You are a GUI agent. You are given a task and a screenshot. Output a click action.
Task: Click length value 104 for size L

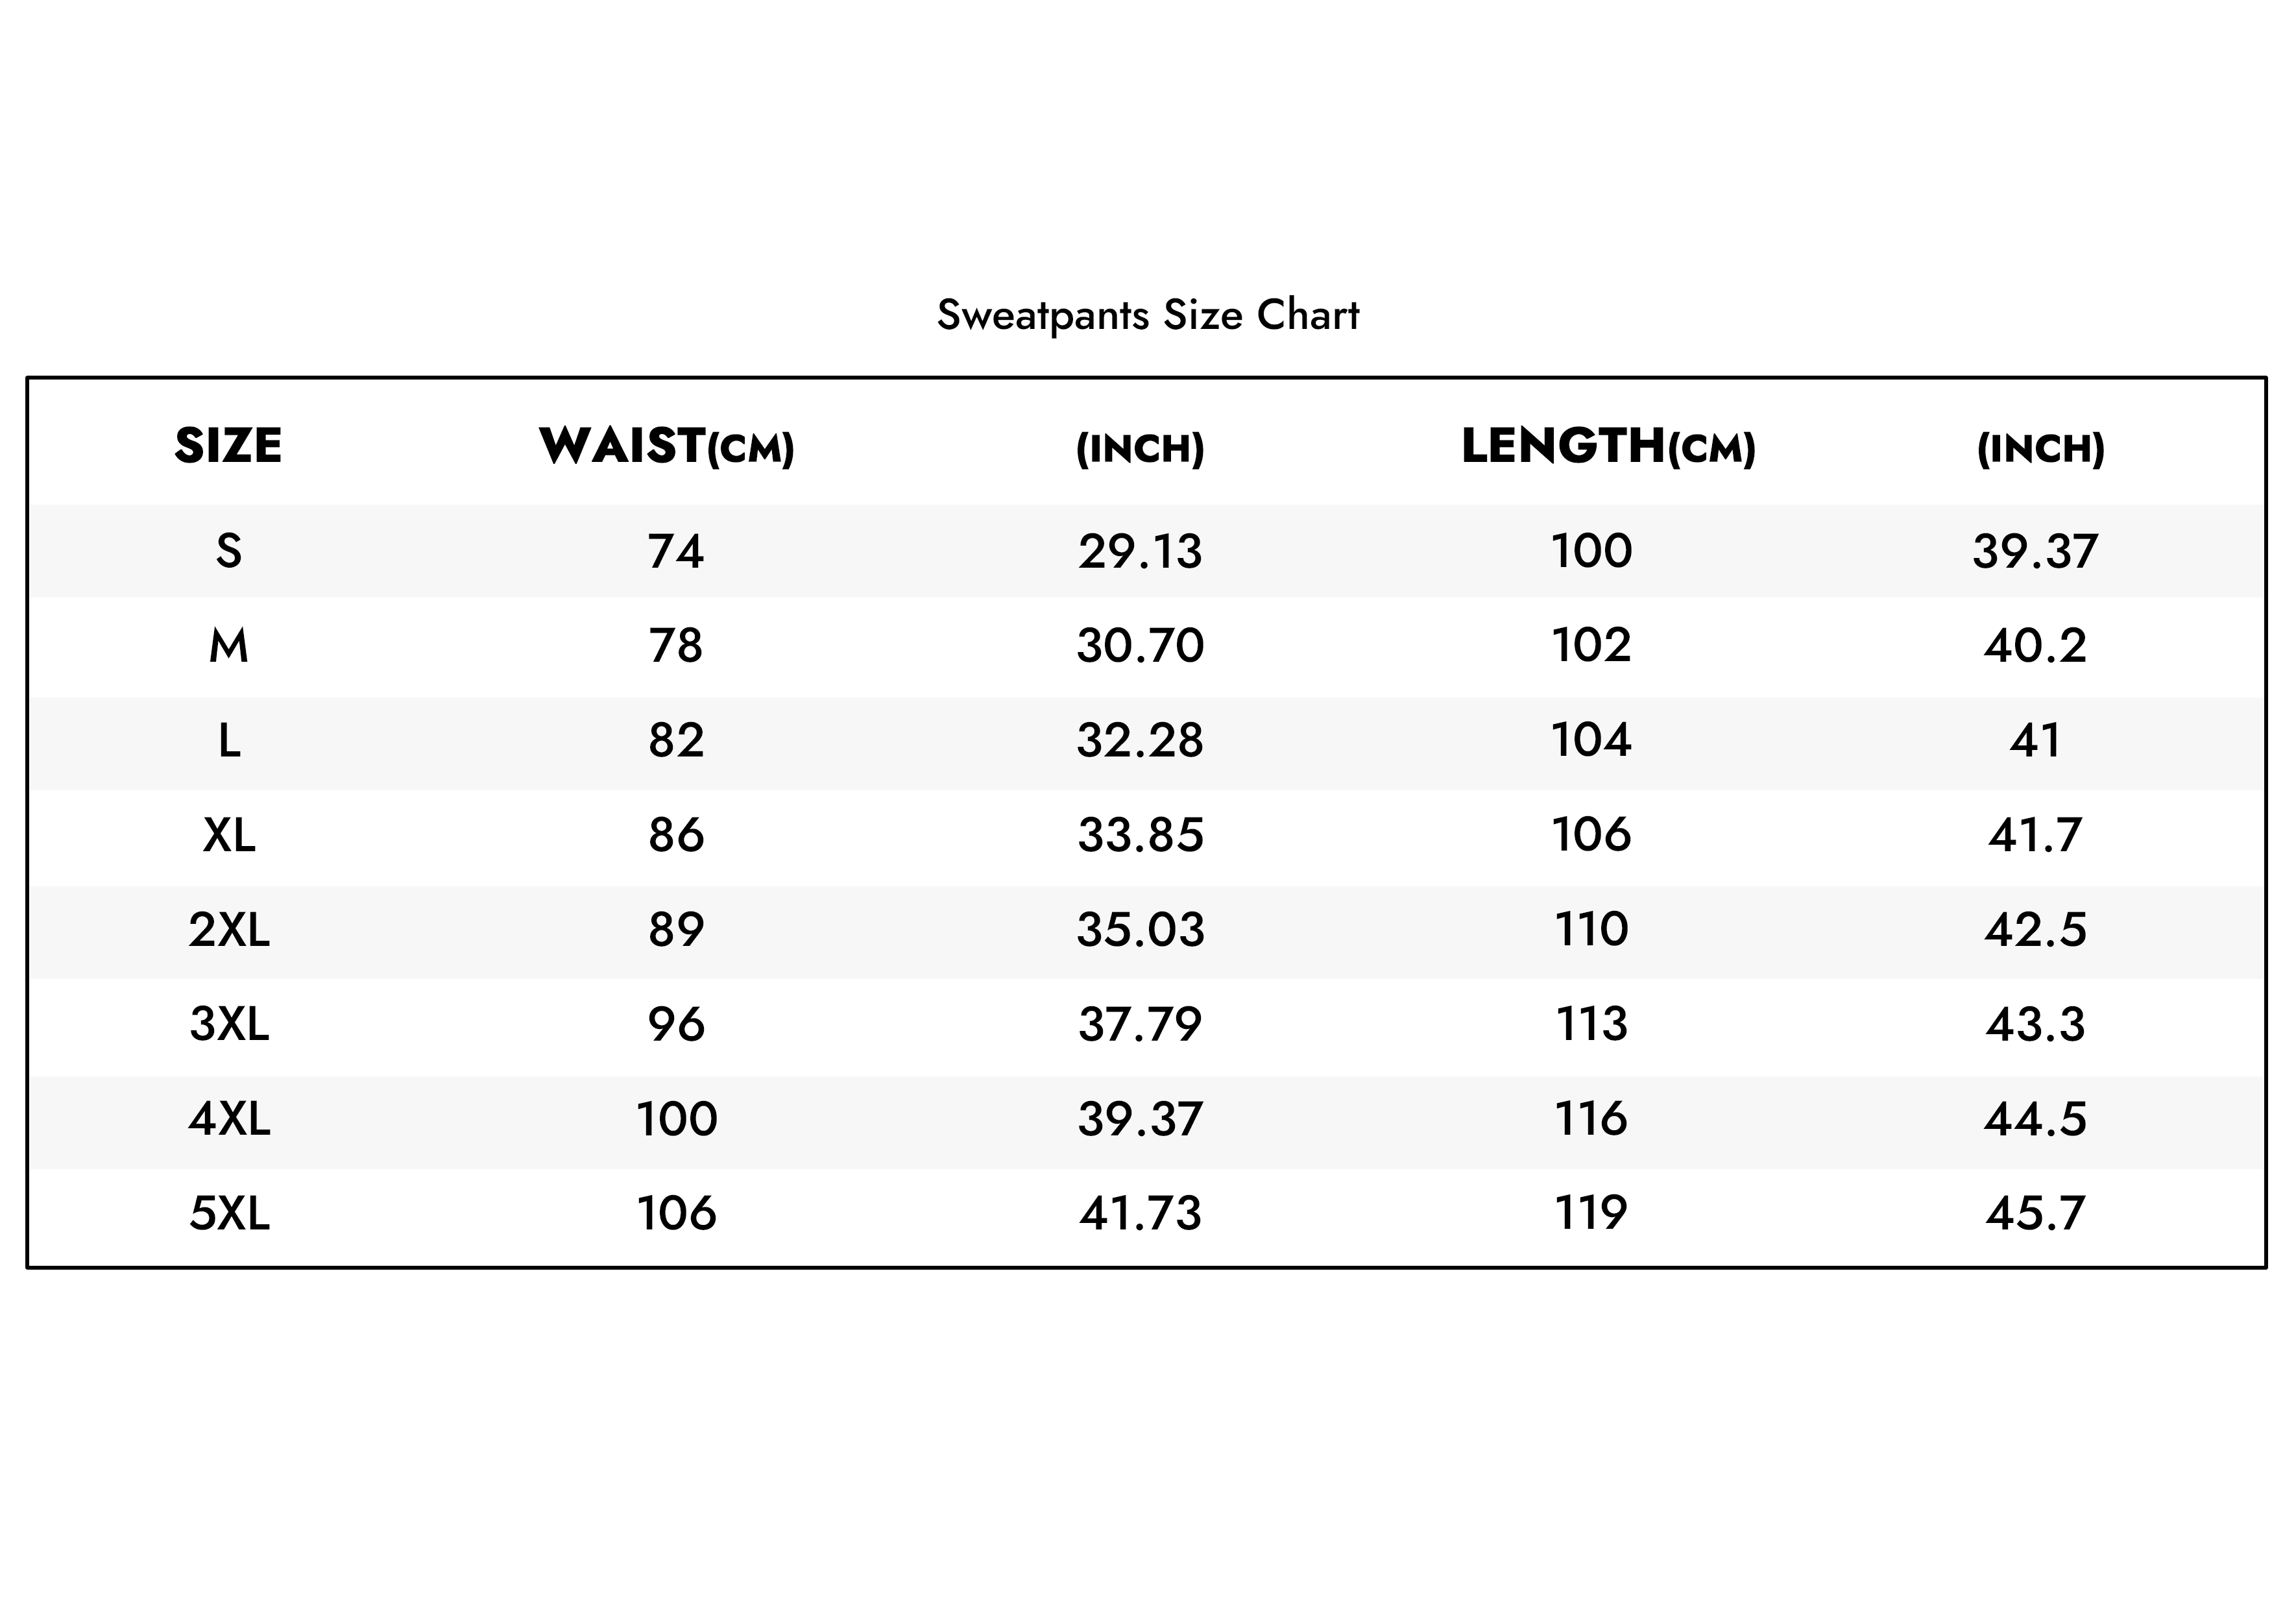pyautogui.click(x=1591, y=740)
